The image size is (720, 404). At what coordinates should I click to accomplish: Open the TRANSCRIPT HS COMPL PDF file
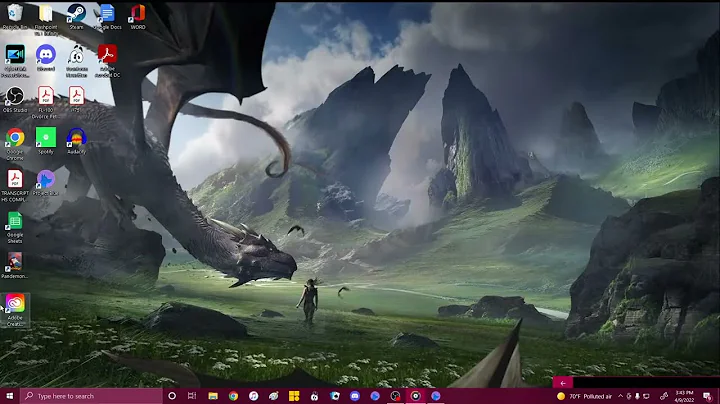[x=15, y=186]
